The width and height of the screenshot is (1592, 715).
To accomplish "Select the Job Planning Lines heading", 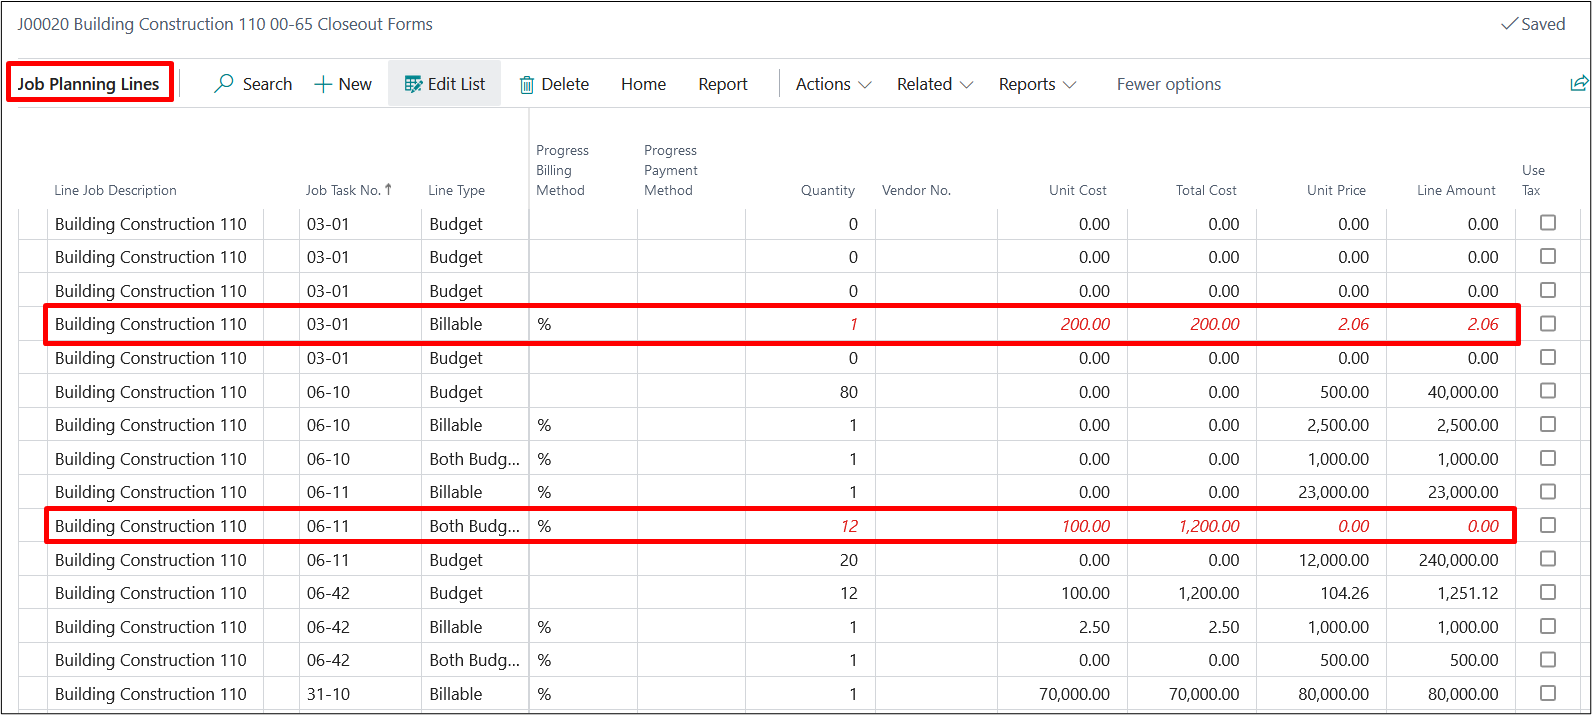I will pos(89,84).
